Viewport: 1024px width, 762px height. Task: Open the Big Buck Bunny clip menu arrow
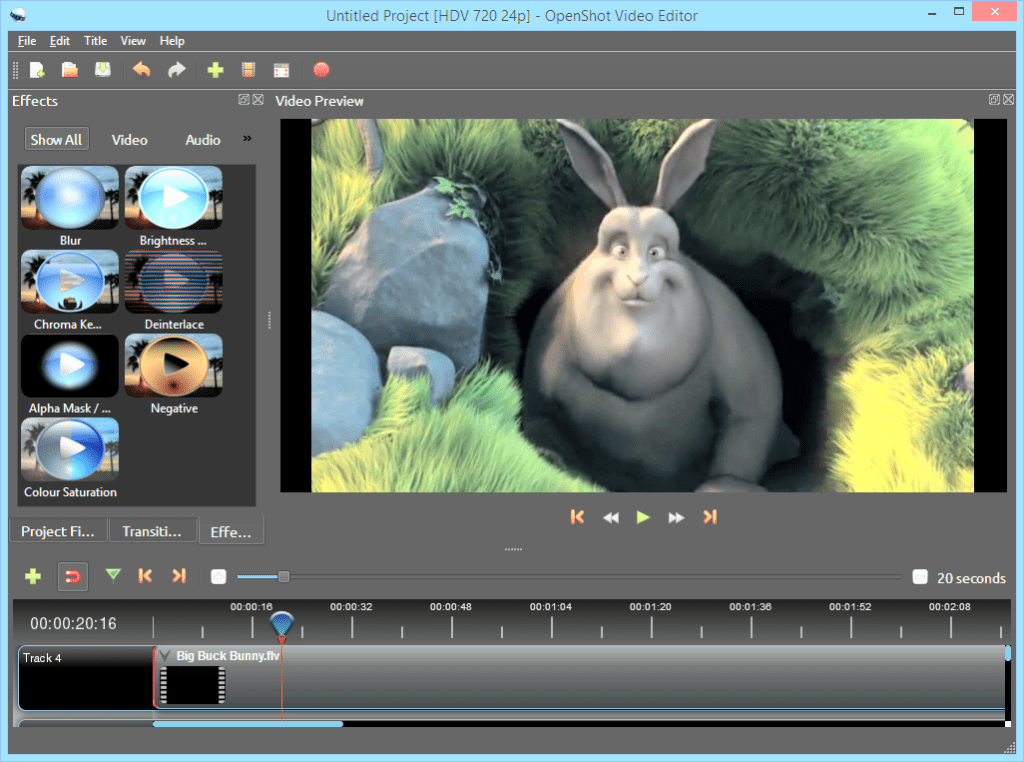tap(165, 655)
